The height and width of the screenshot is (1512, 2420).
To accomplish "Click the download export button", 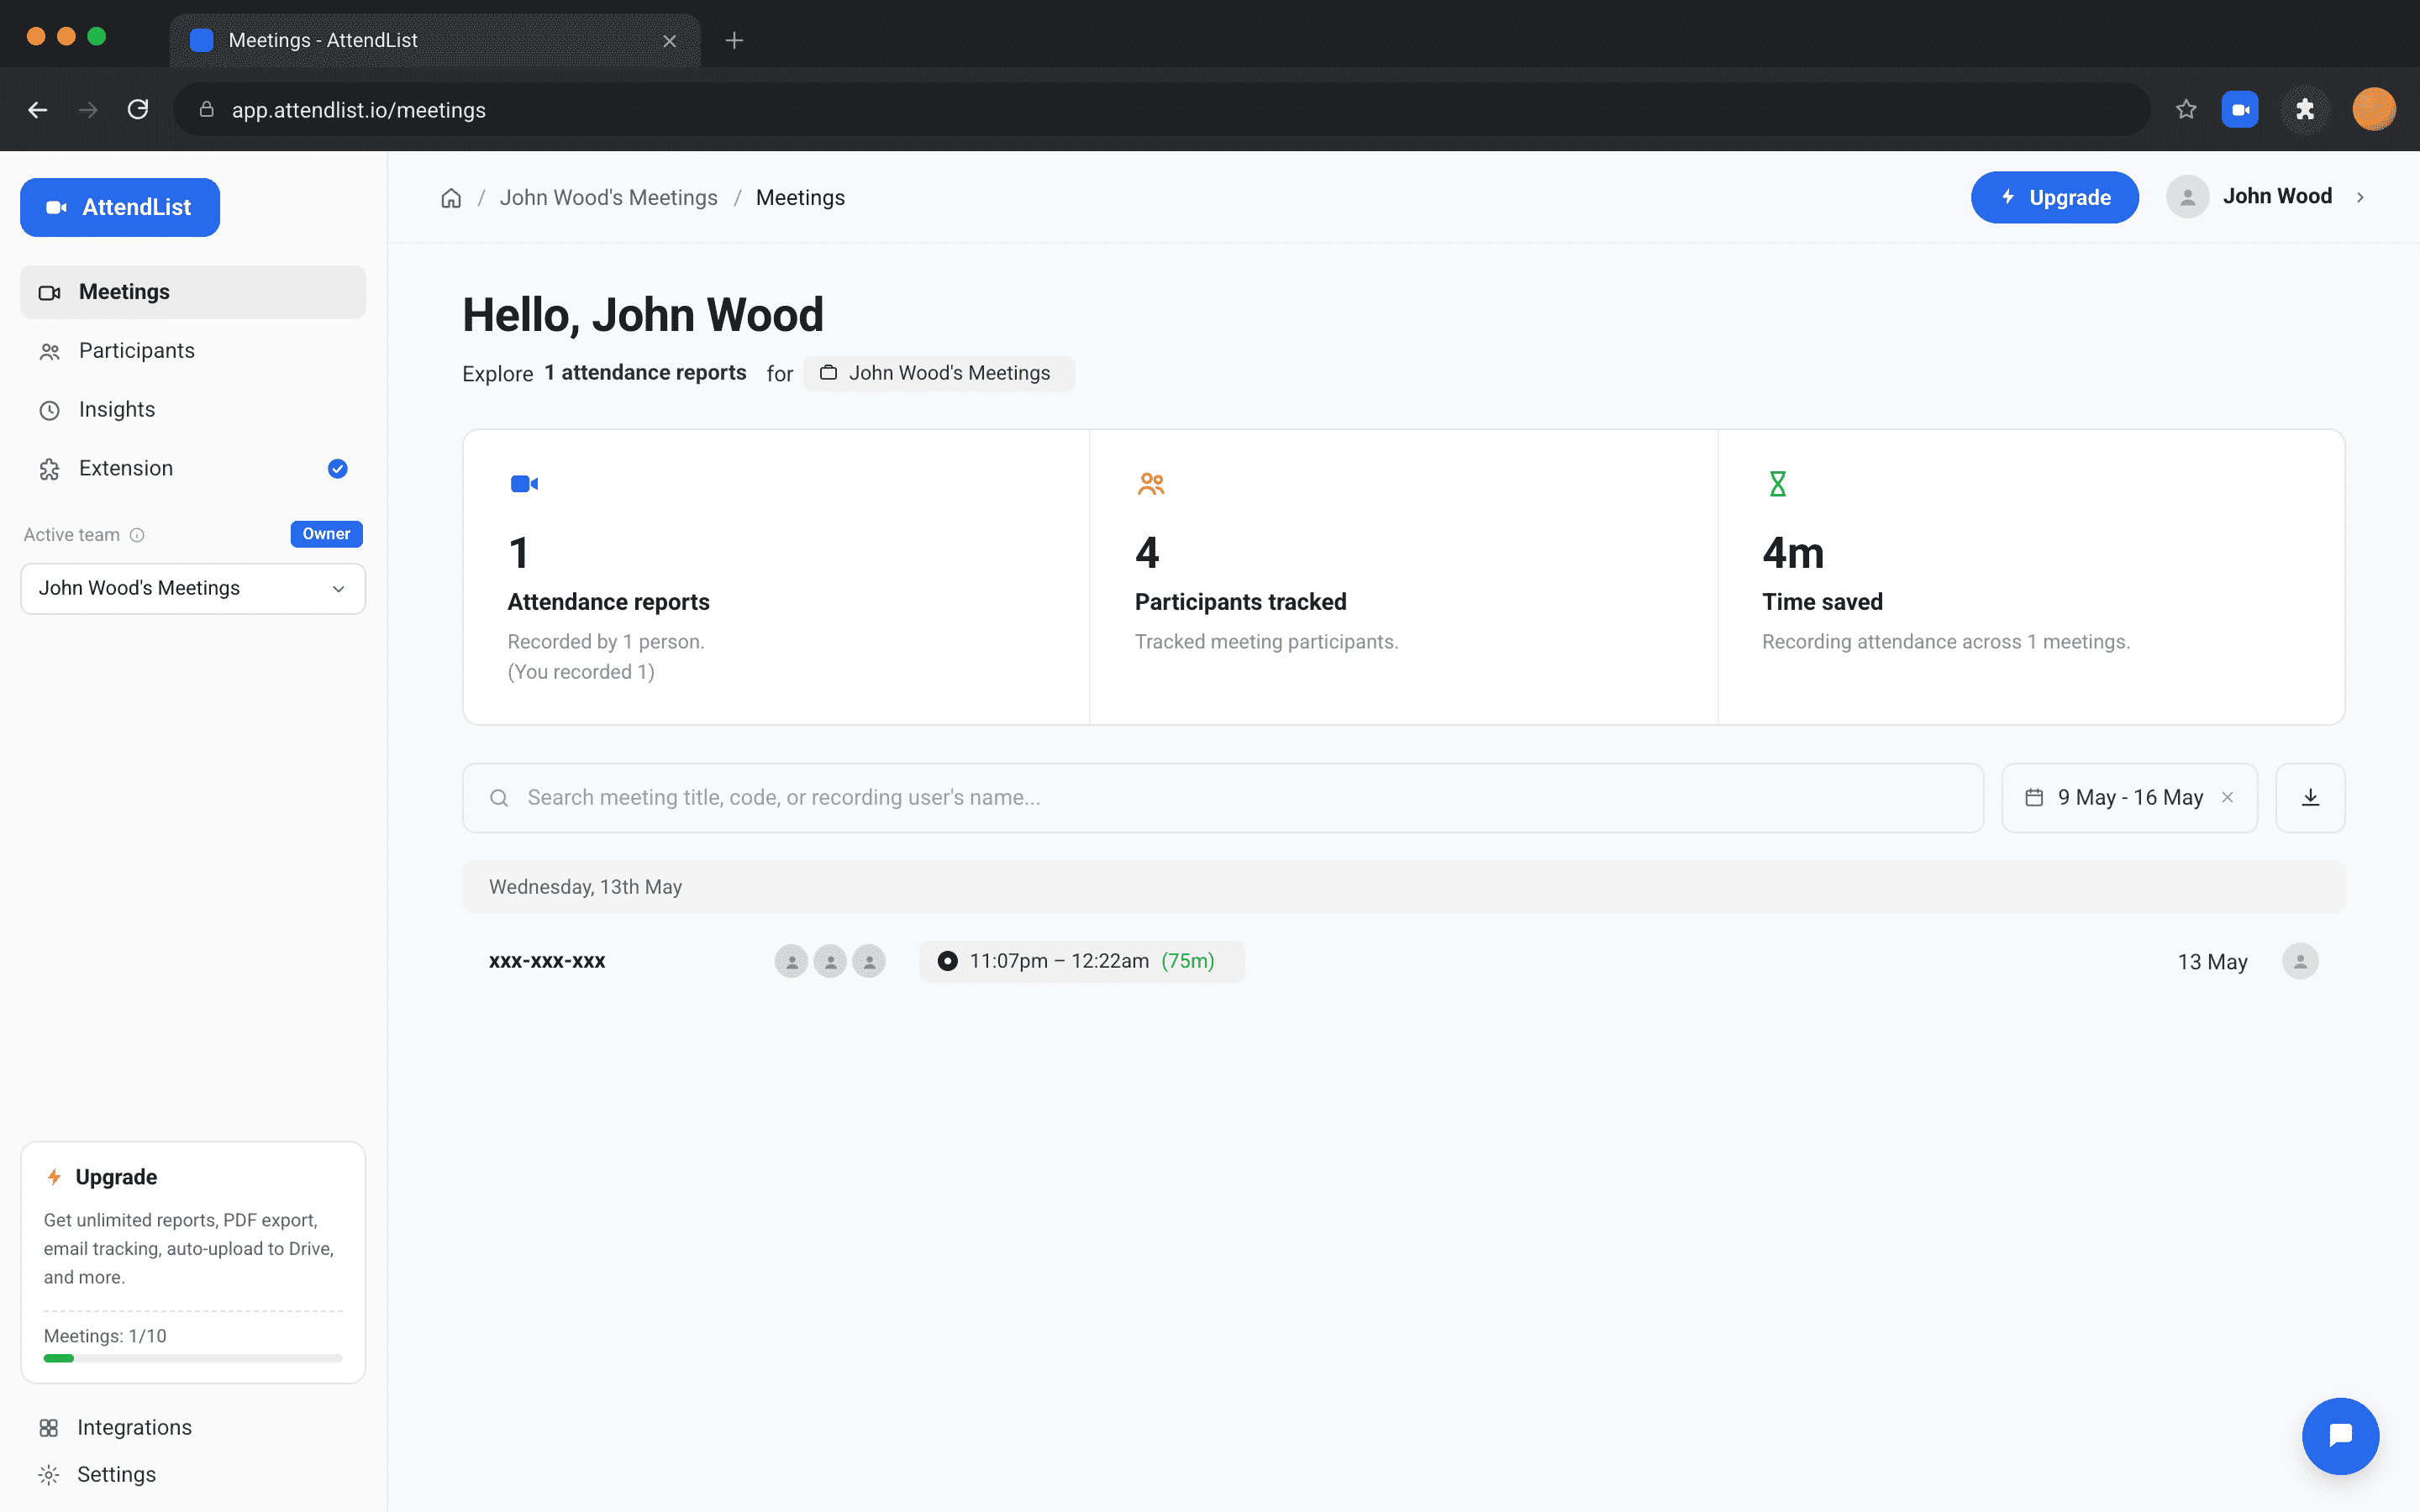I will click(x=2310, y=798).
